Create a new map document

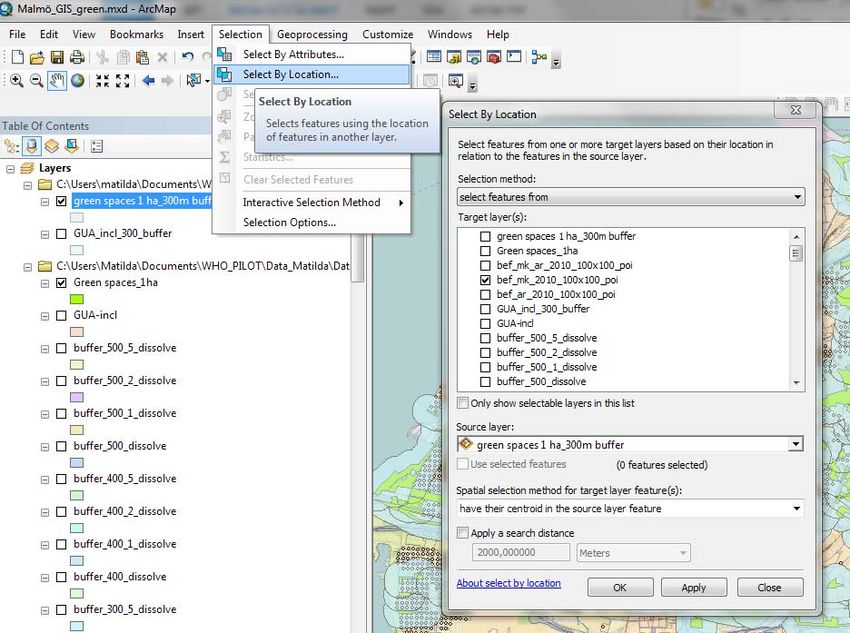click(17, 57)
